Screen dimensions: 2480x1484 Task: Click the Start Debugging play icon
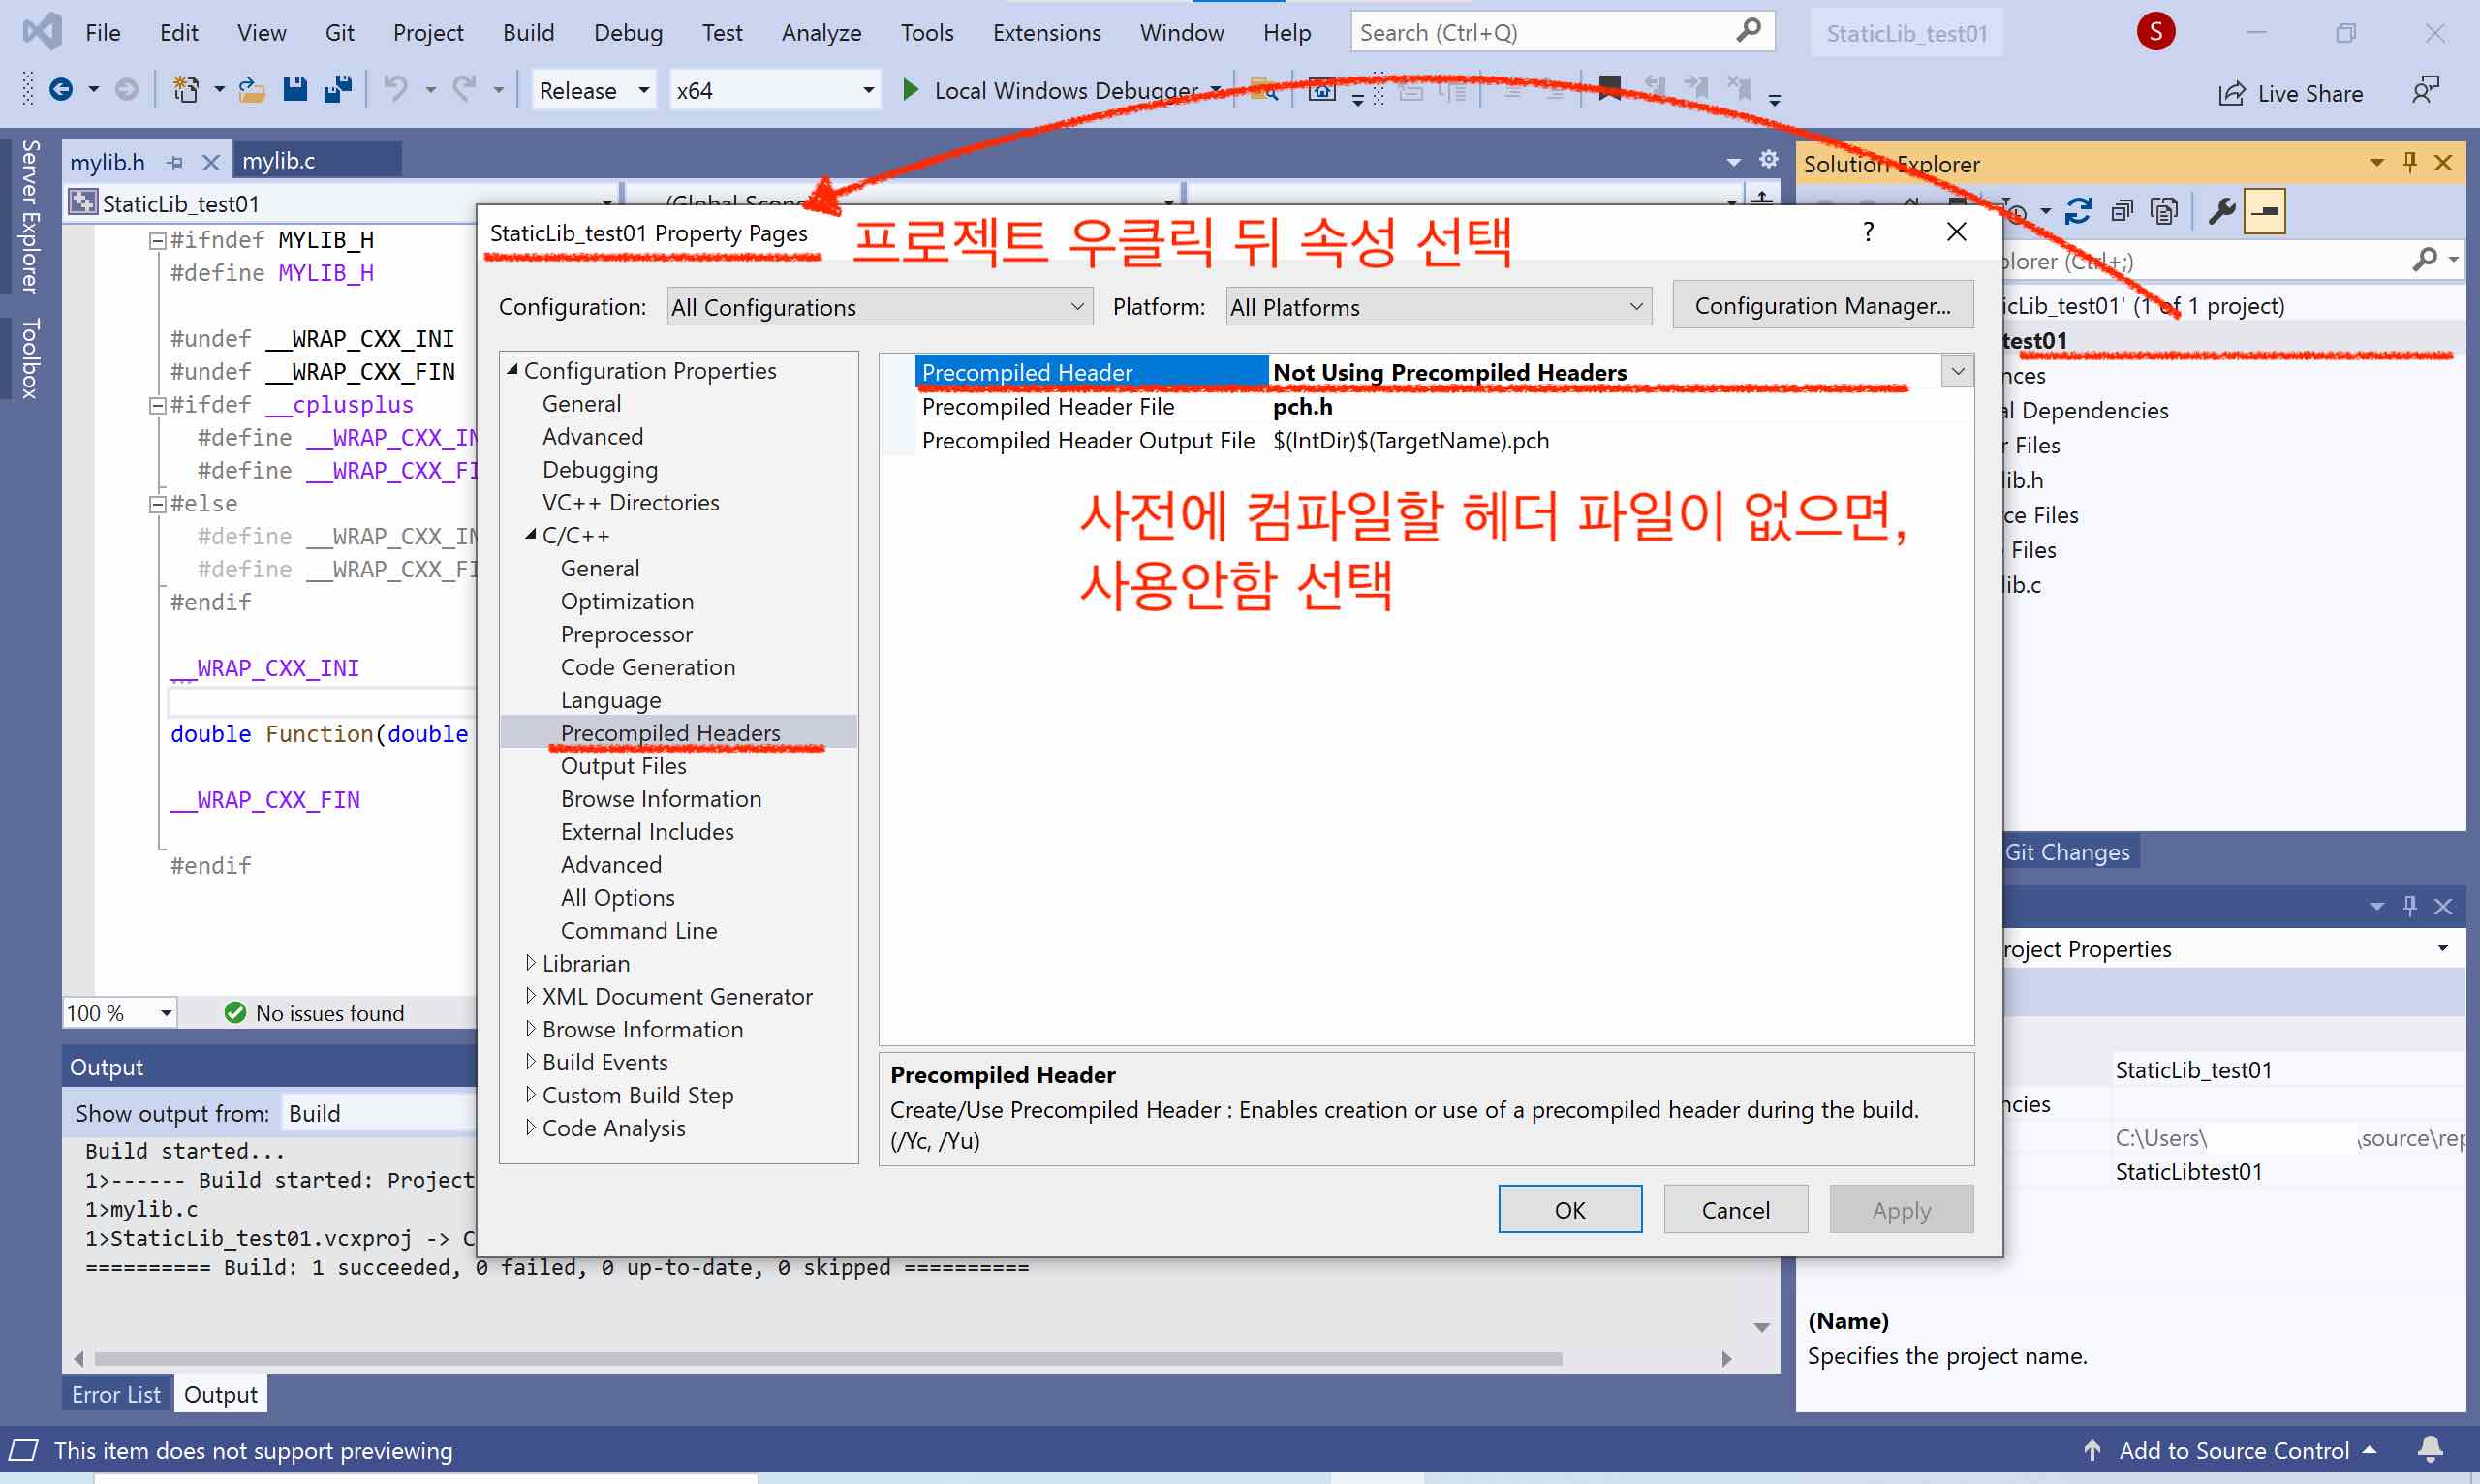910,90
